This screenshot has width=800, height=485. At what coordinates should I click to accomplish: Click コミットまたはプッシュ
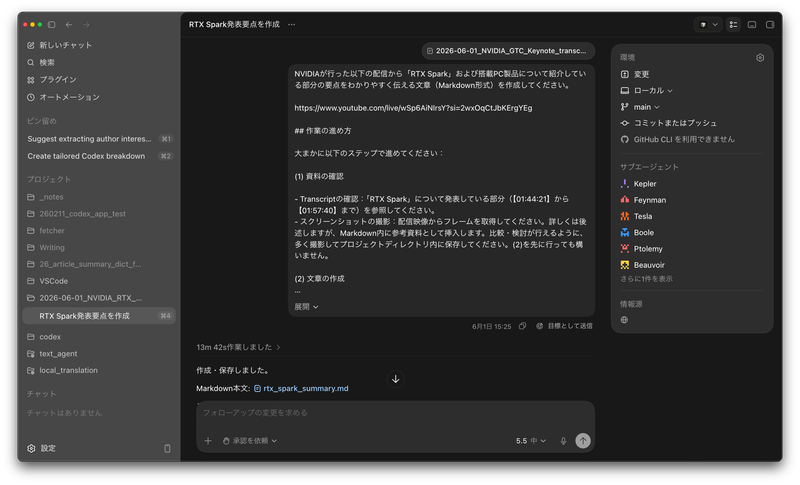(x=668, y=123)
